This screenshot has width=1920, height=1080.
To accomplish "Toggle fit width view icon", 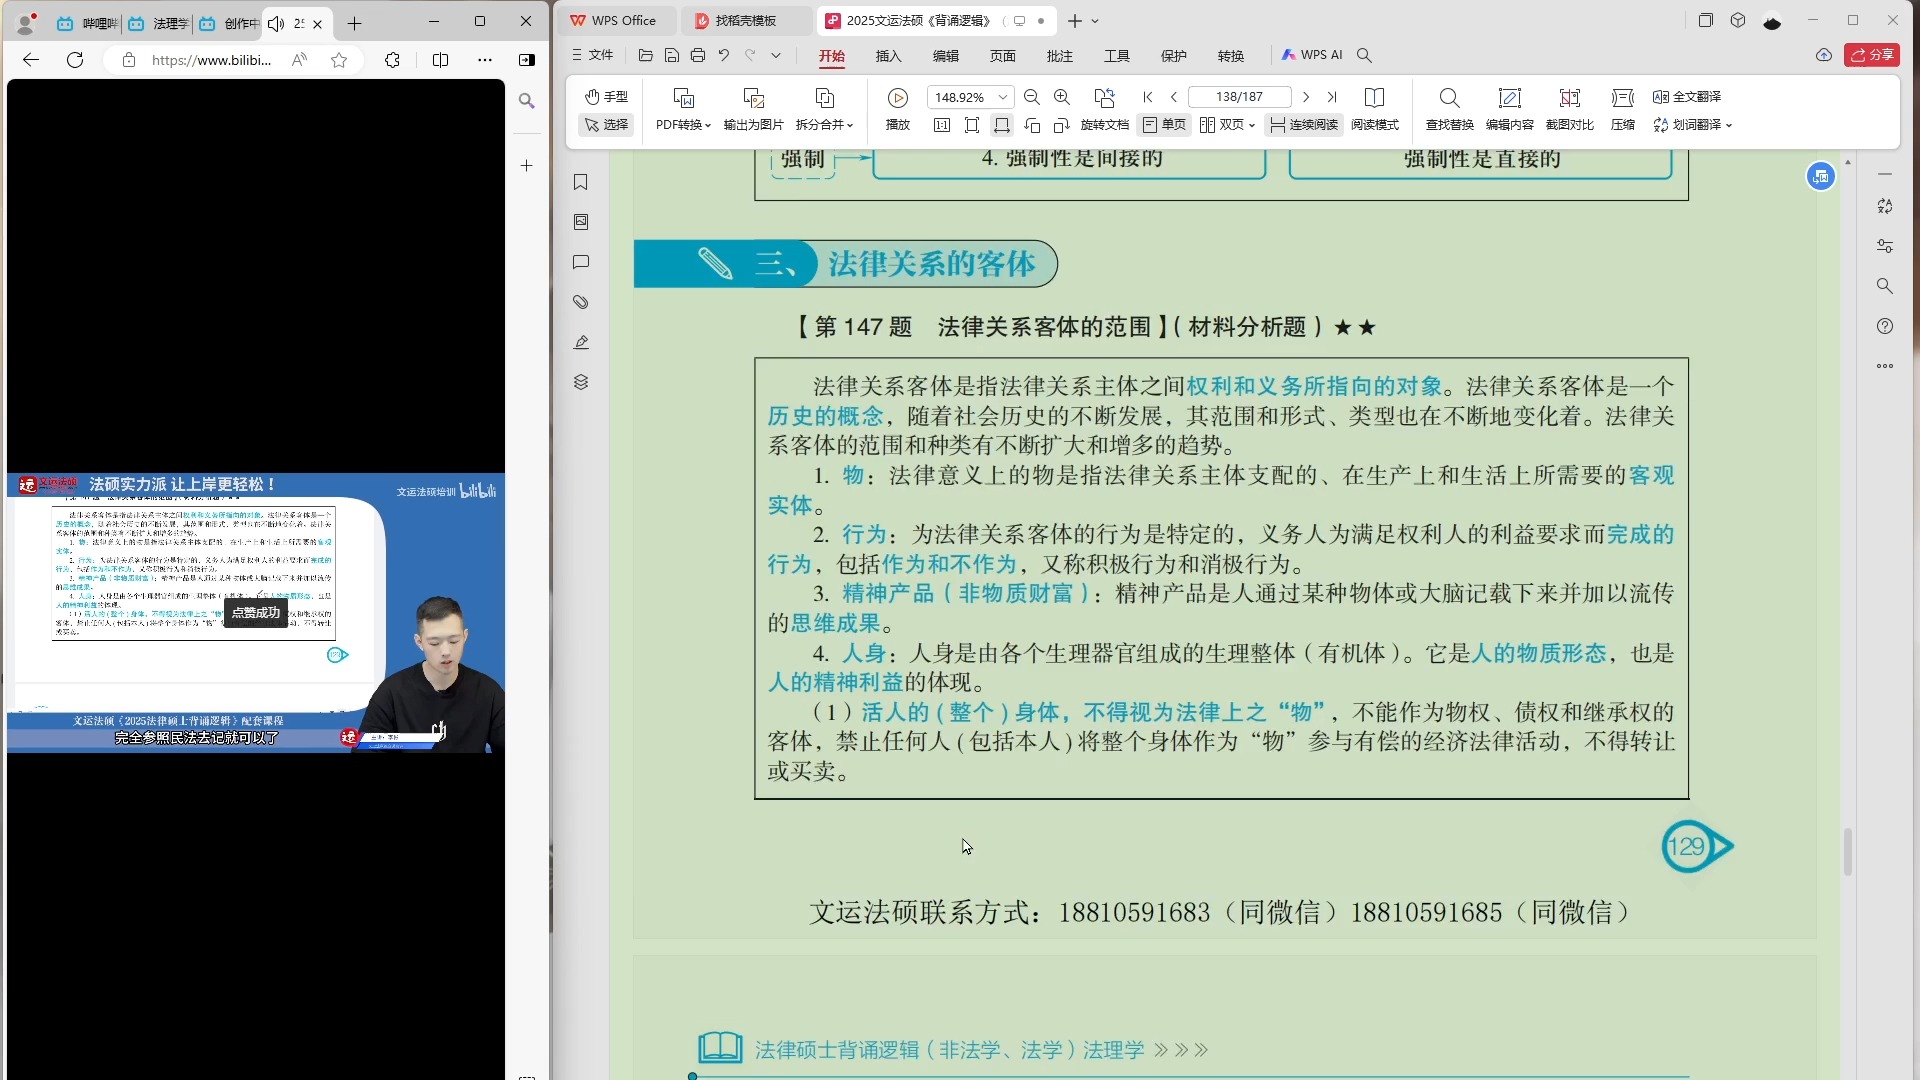I will point(1002,125).
